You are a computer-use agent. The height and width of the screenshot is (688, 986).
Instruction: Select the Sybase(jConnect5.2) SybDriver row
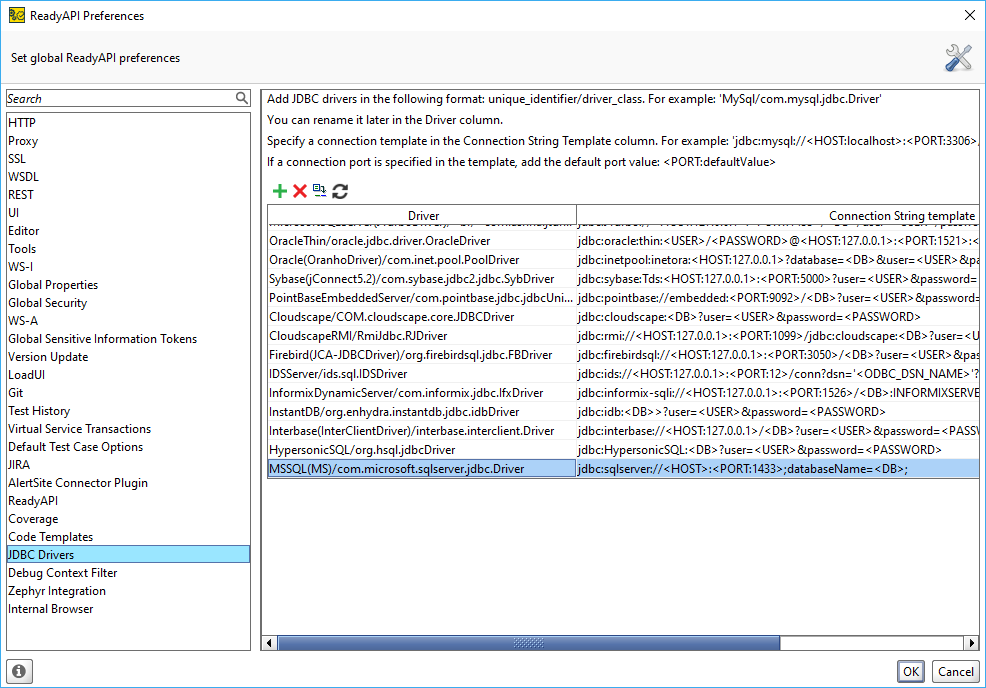pos(623,279)
